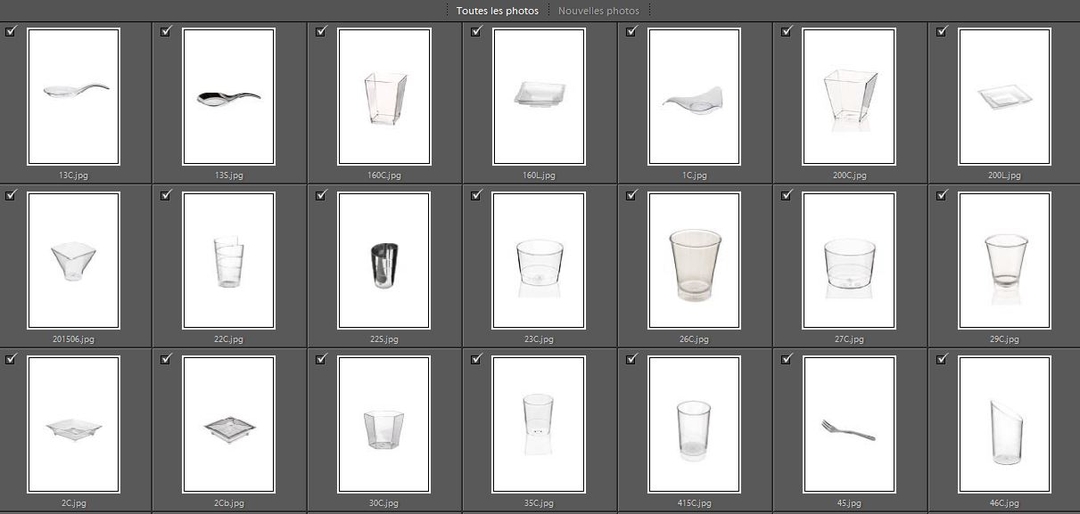This screenshot has height=514, width=1080.
Task: Uncheck the 26C.jpg checkbox
Action: 632,195
